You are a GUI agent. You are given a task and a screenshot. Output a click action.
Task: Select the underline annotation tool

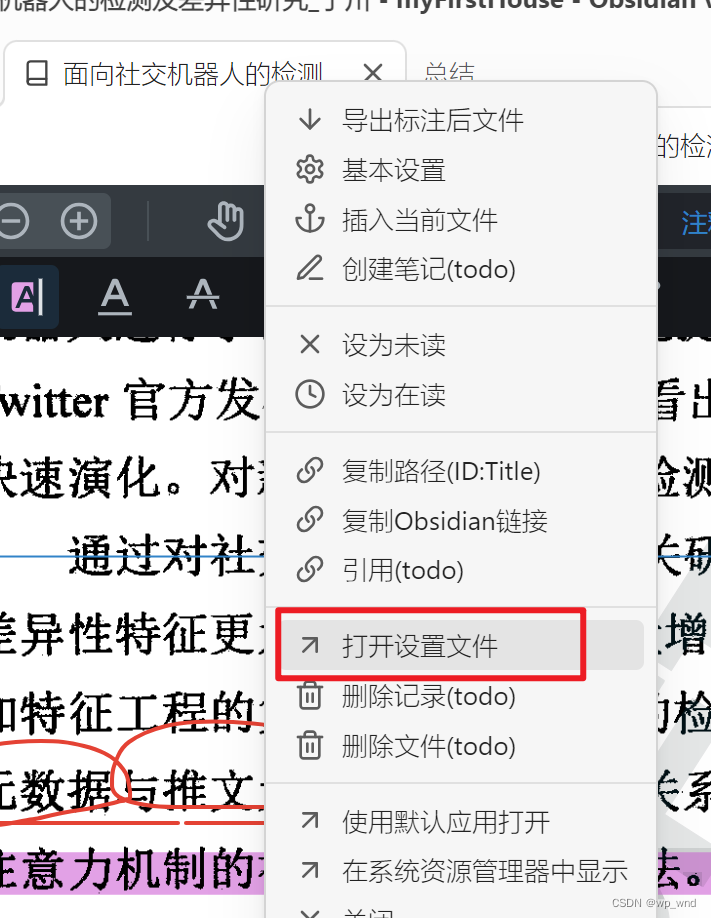115,297
